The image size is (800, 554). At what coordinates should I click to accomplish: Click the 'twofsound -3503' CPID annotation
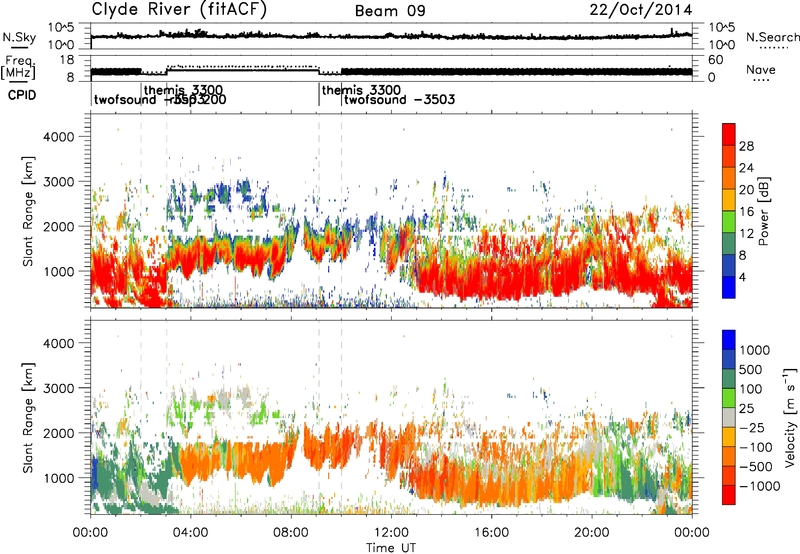click(399, 99)
